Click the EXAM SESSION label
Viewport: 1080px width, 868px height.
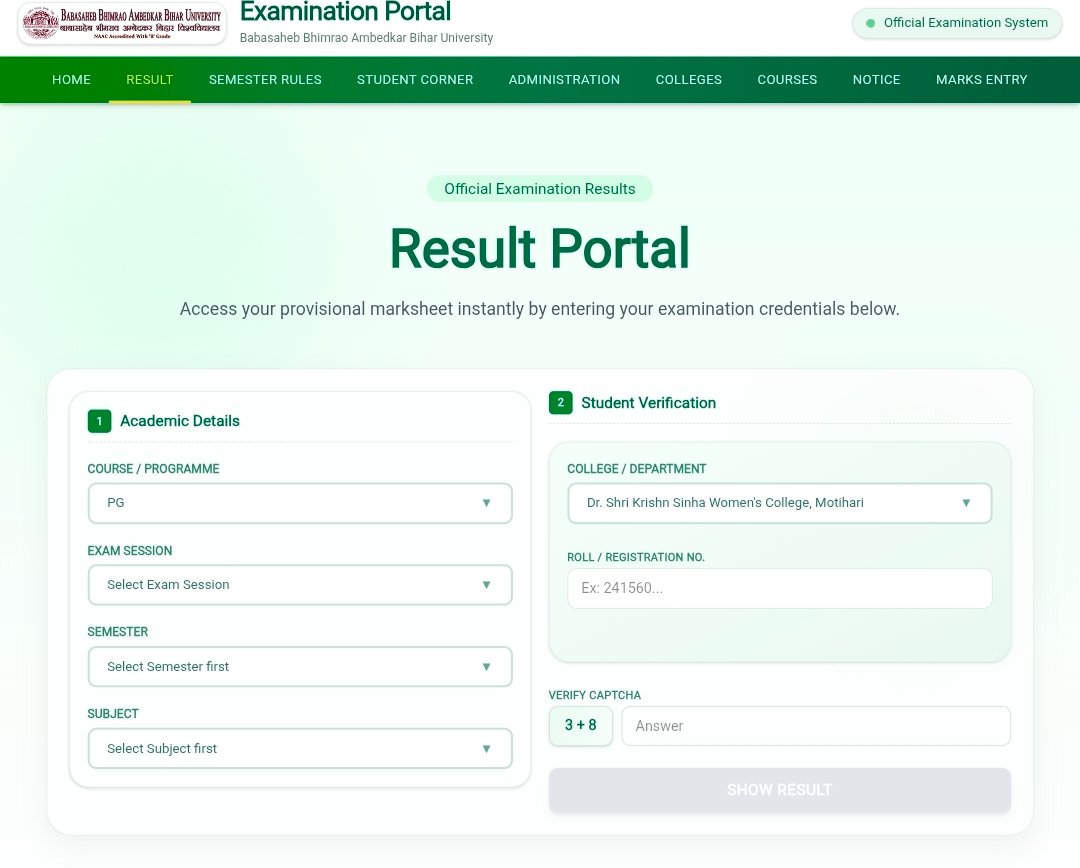tap(129, 551)
